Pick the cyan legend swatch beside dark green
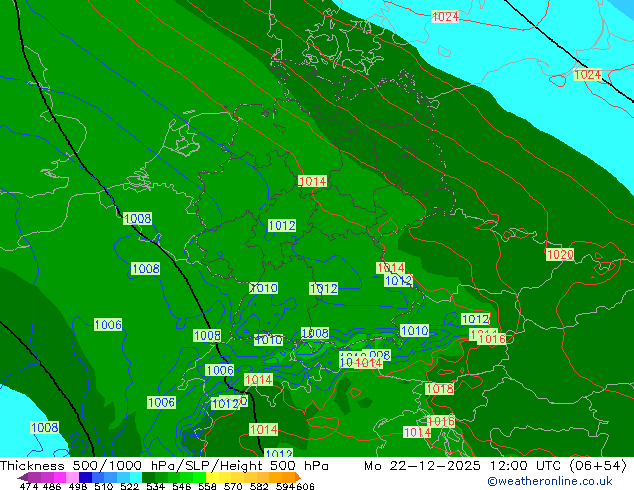Image resolution: width=634 pixels, height=490 pixels. point(136,477)
